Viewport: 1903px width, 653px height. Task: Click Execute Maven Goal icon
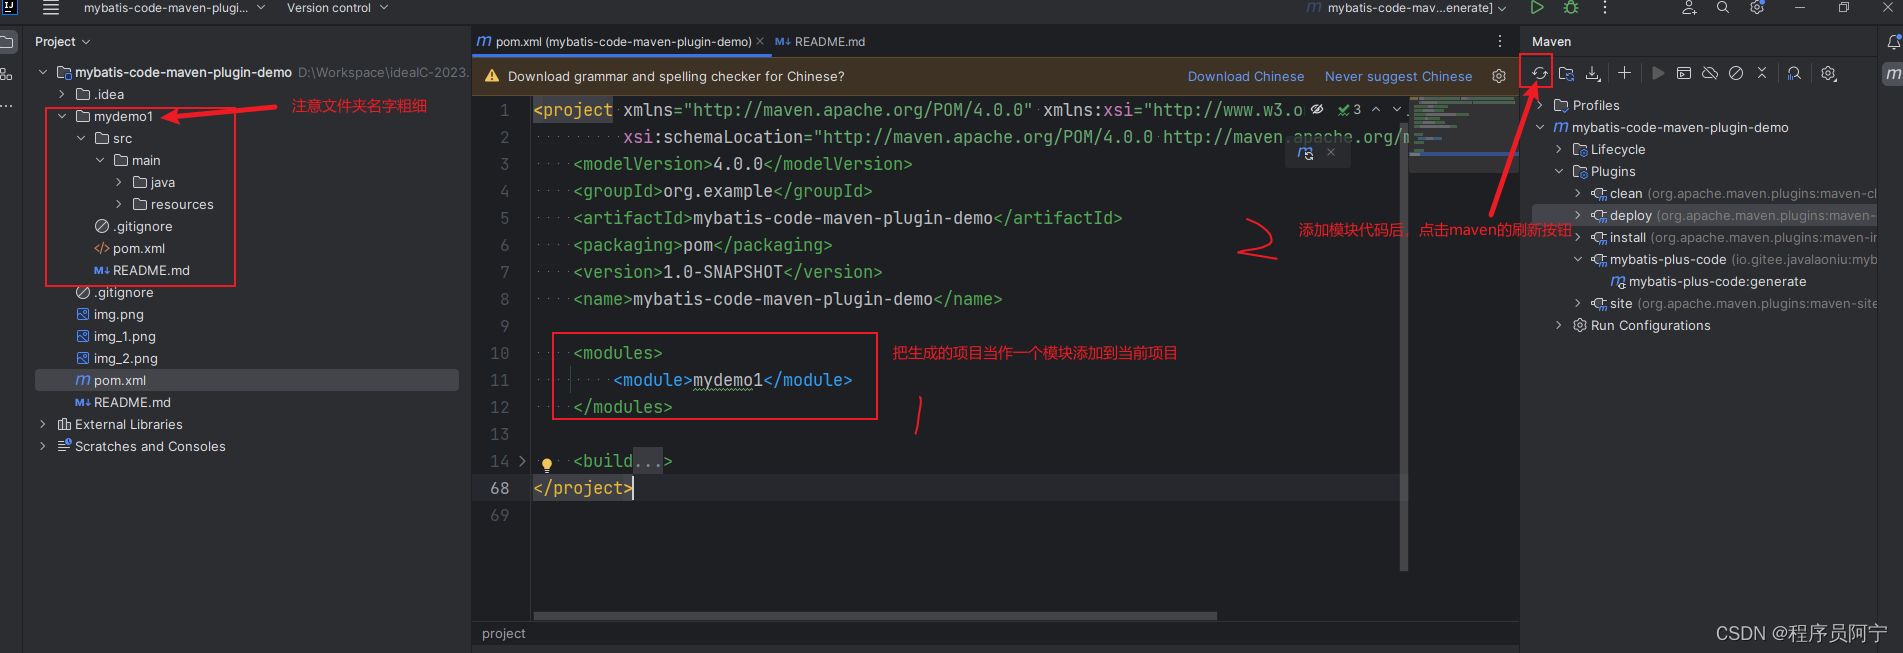tap(1684, 73)
